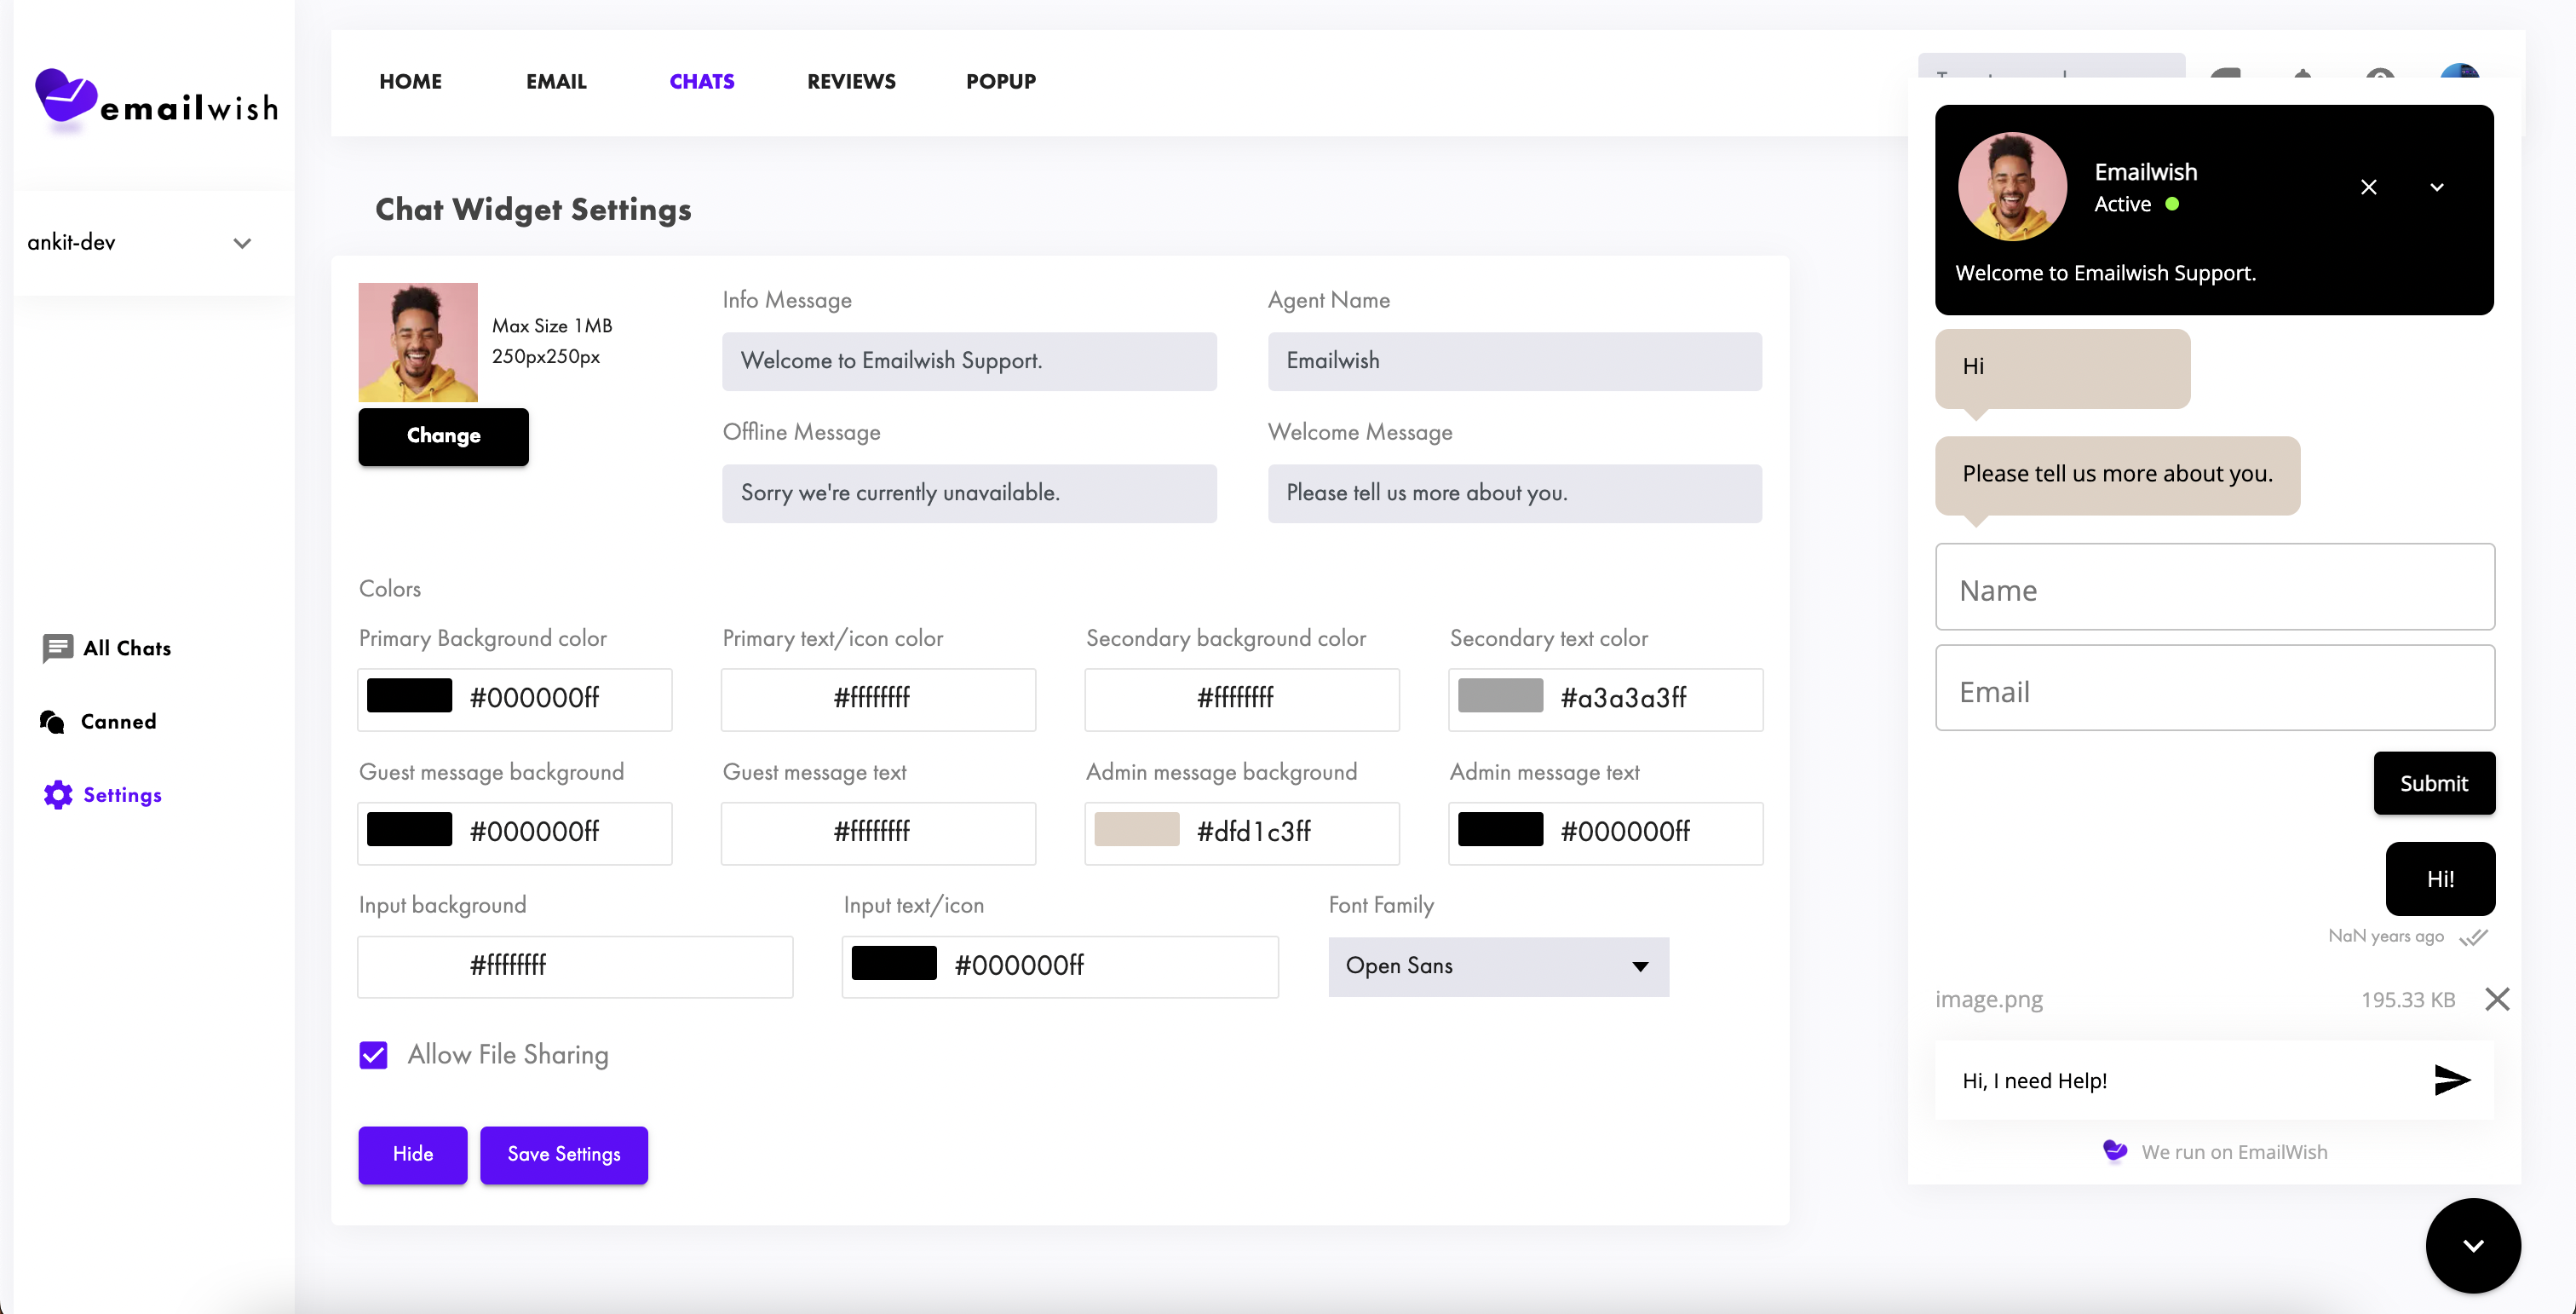Viewport: 2576px width, 1314px height.
Task: Click the Primary text/icon color field
Action: [878, 699]
